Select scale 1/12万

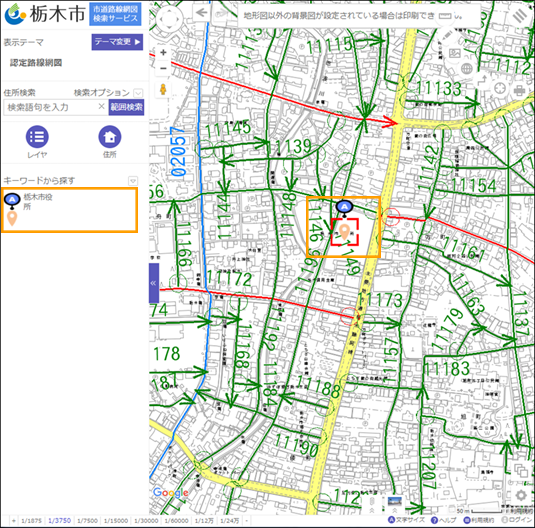pos(204,521)
